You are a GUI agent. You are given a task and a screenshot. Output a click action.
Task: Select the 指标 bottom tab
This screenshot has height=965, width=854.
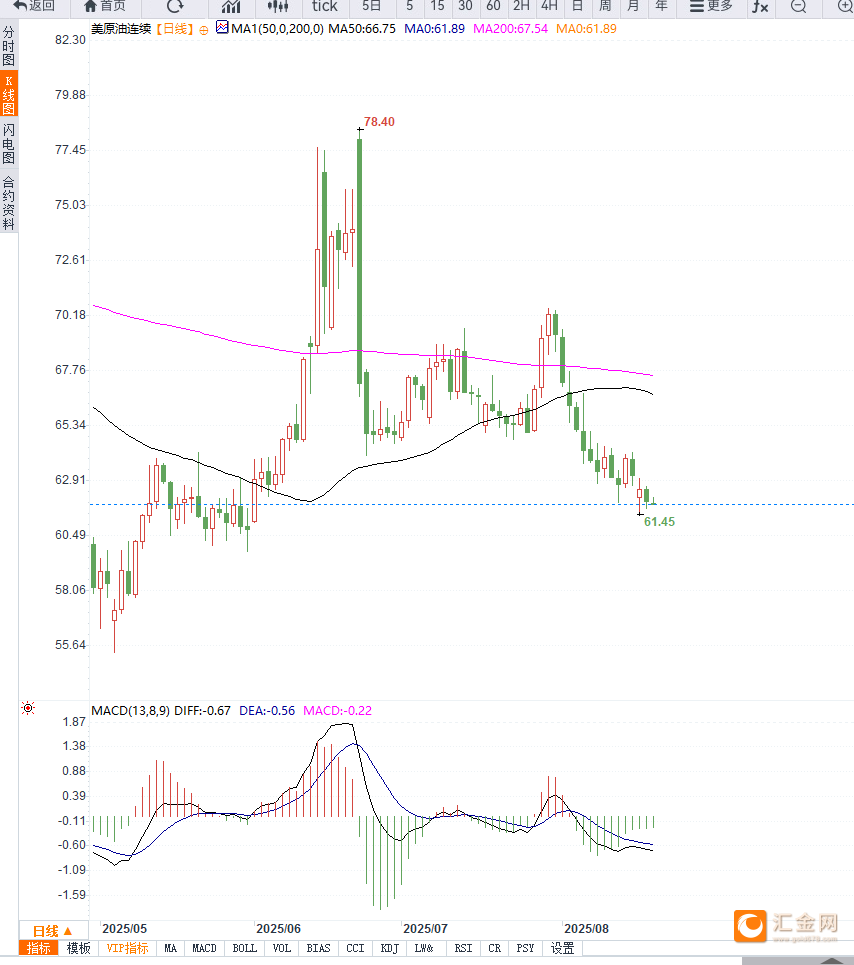tap(38, 948)
